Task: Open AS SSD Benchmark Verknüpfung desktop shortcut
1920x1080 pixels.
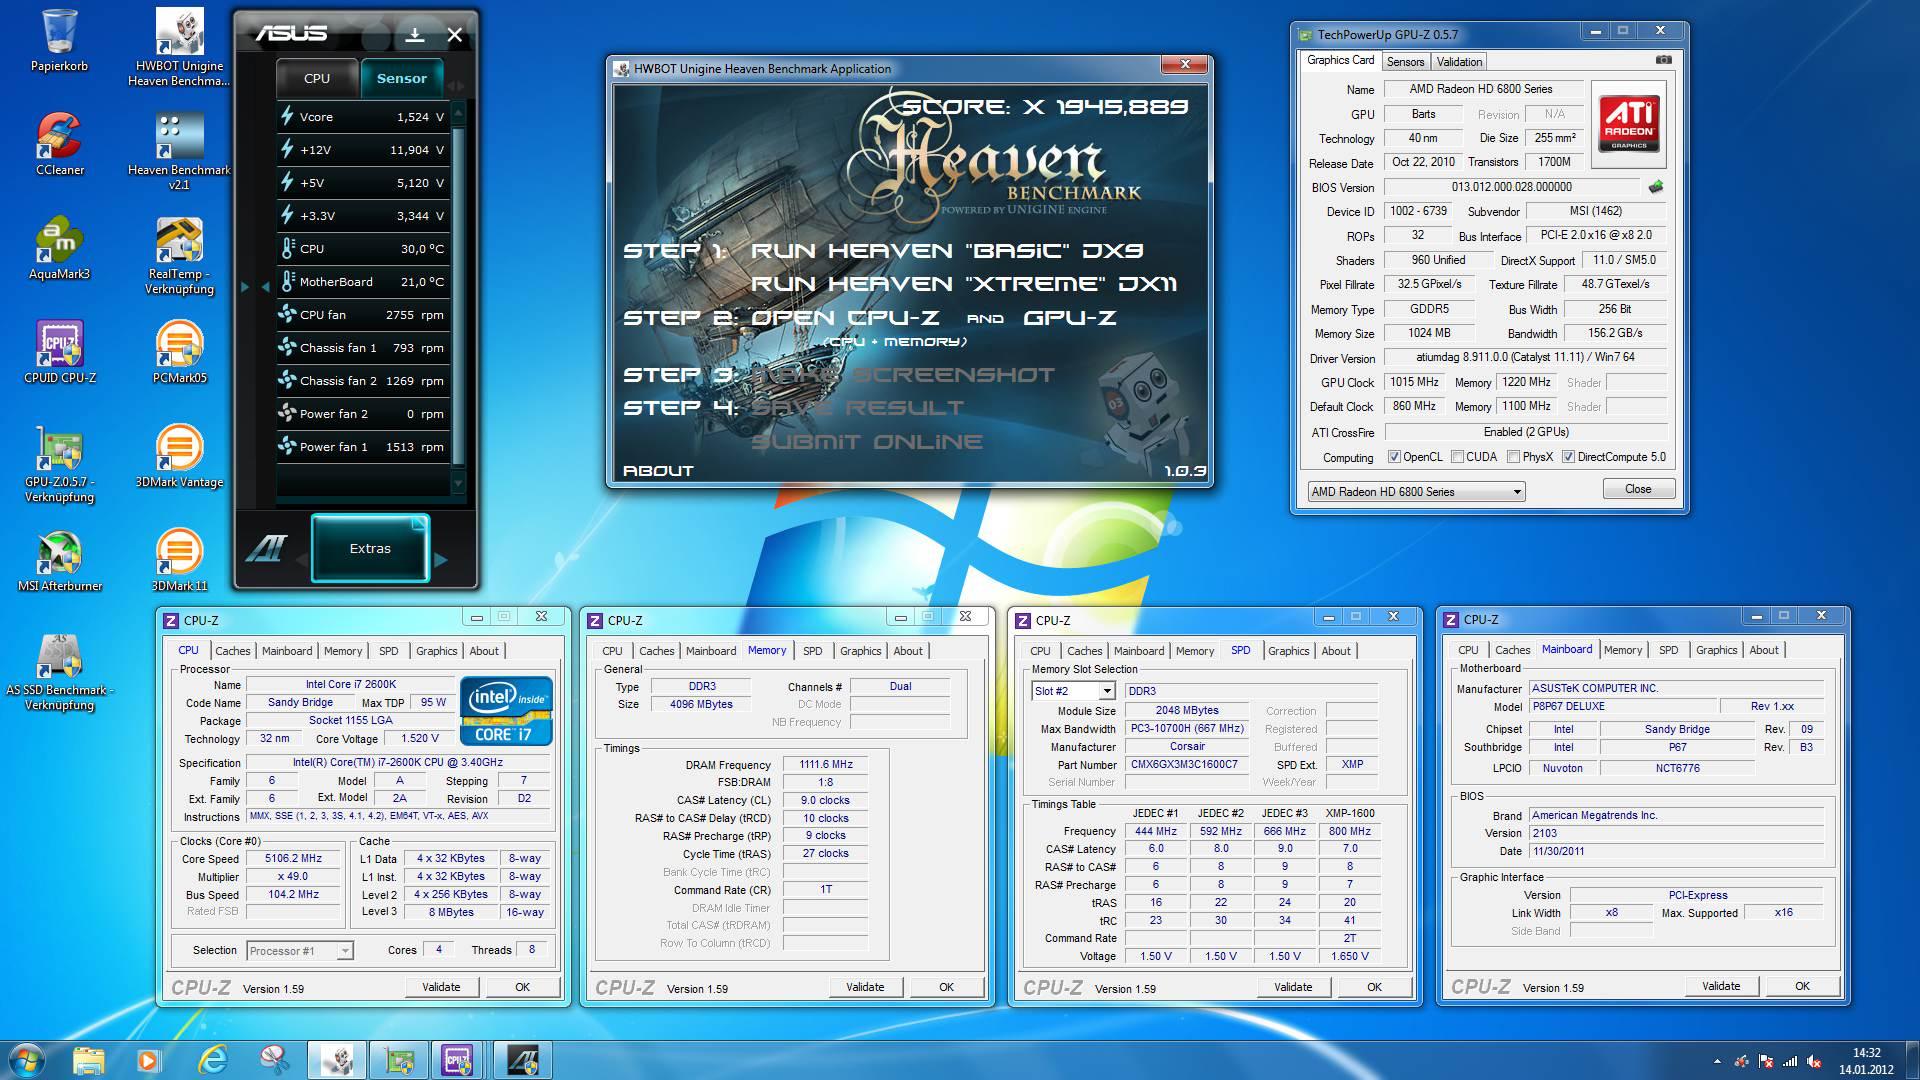Action: (x=59, y=671)
